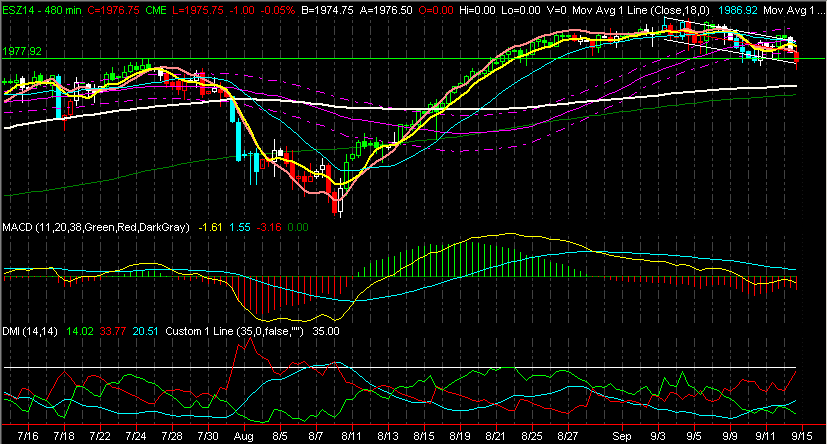This screenshot has height=444, width=827.
Task: Select the 9/9 date label
Action: (x=730, y=436)
